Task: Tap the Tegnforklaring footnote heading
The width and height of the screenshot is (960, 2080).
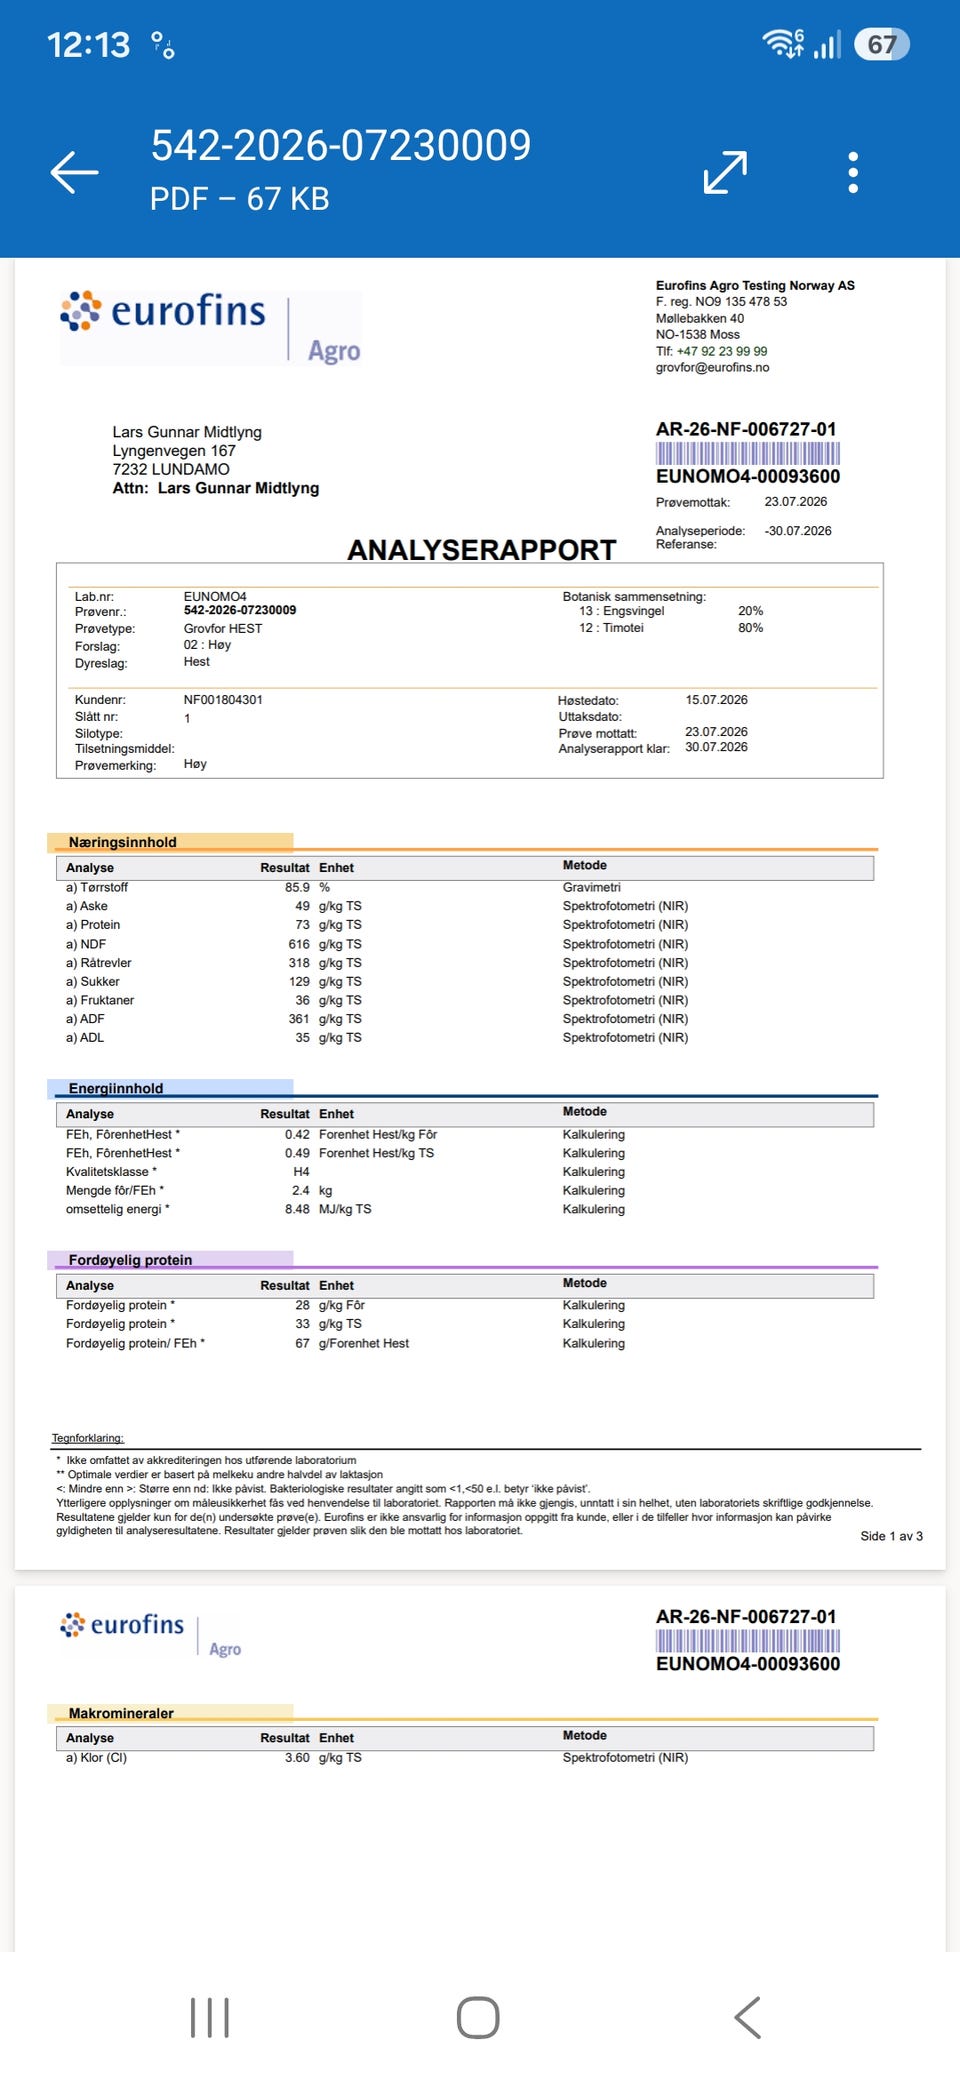Action: click(88, 1438)
